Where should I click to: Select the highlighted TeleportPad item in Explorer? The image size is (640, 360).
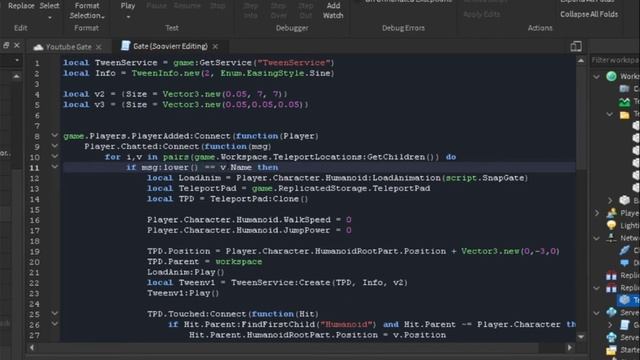tap(628, 300)
